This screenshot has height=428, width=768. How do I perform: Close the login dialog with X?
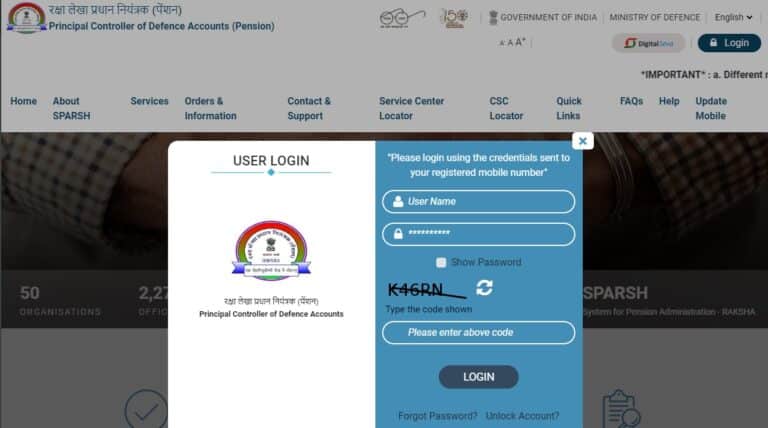pos(583,141)
